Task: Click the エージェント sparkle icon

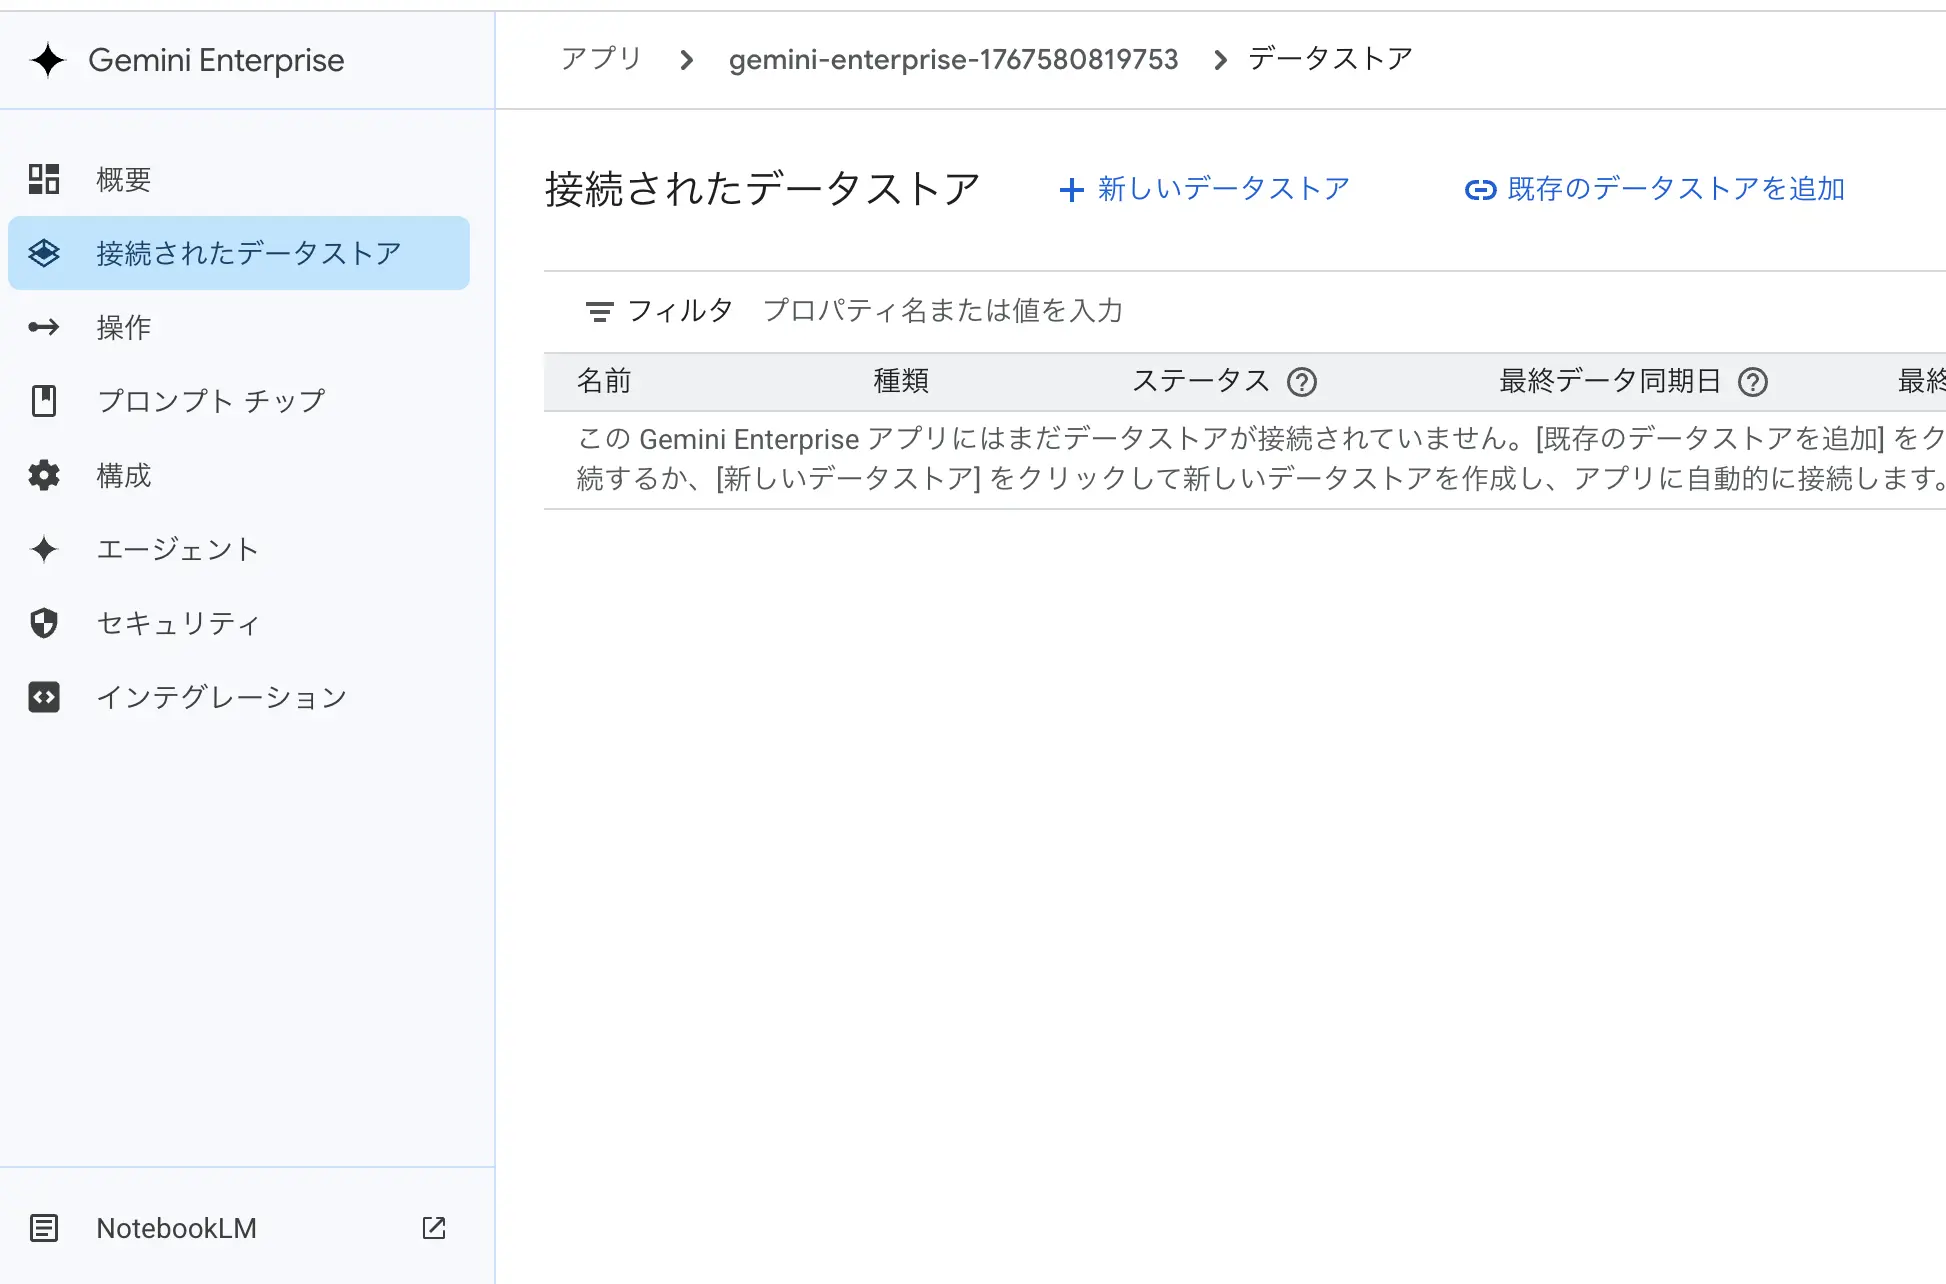Action: [x=44, y=549]
